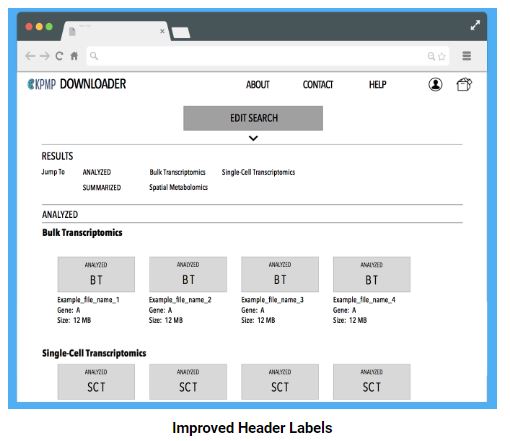This screenshot has width=510, height=441.
Task: Expand the chevron below Edit Search
Action: point(253,138)
